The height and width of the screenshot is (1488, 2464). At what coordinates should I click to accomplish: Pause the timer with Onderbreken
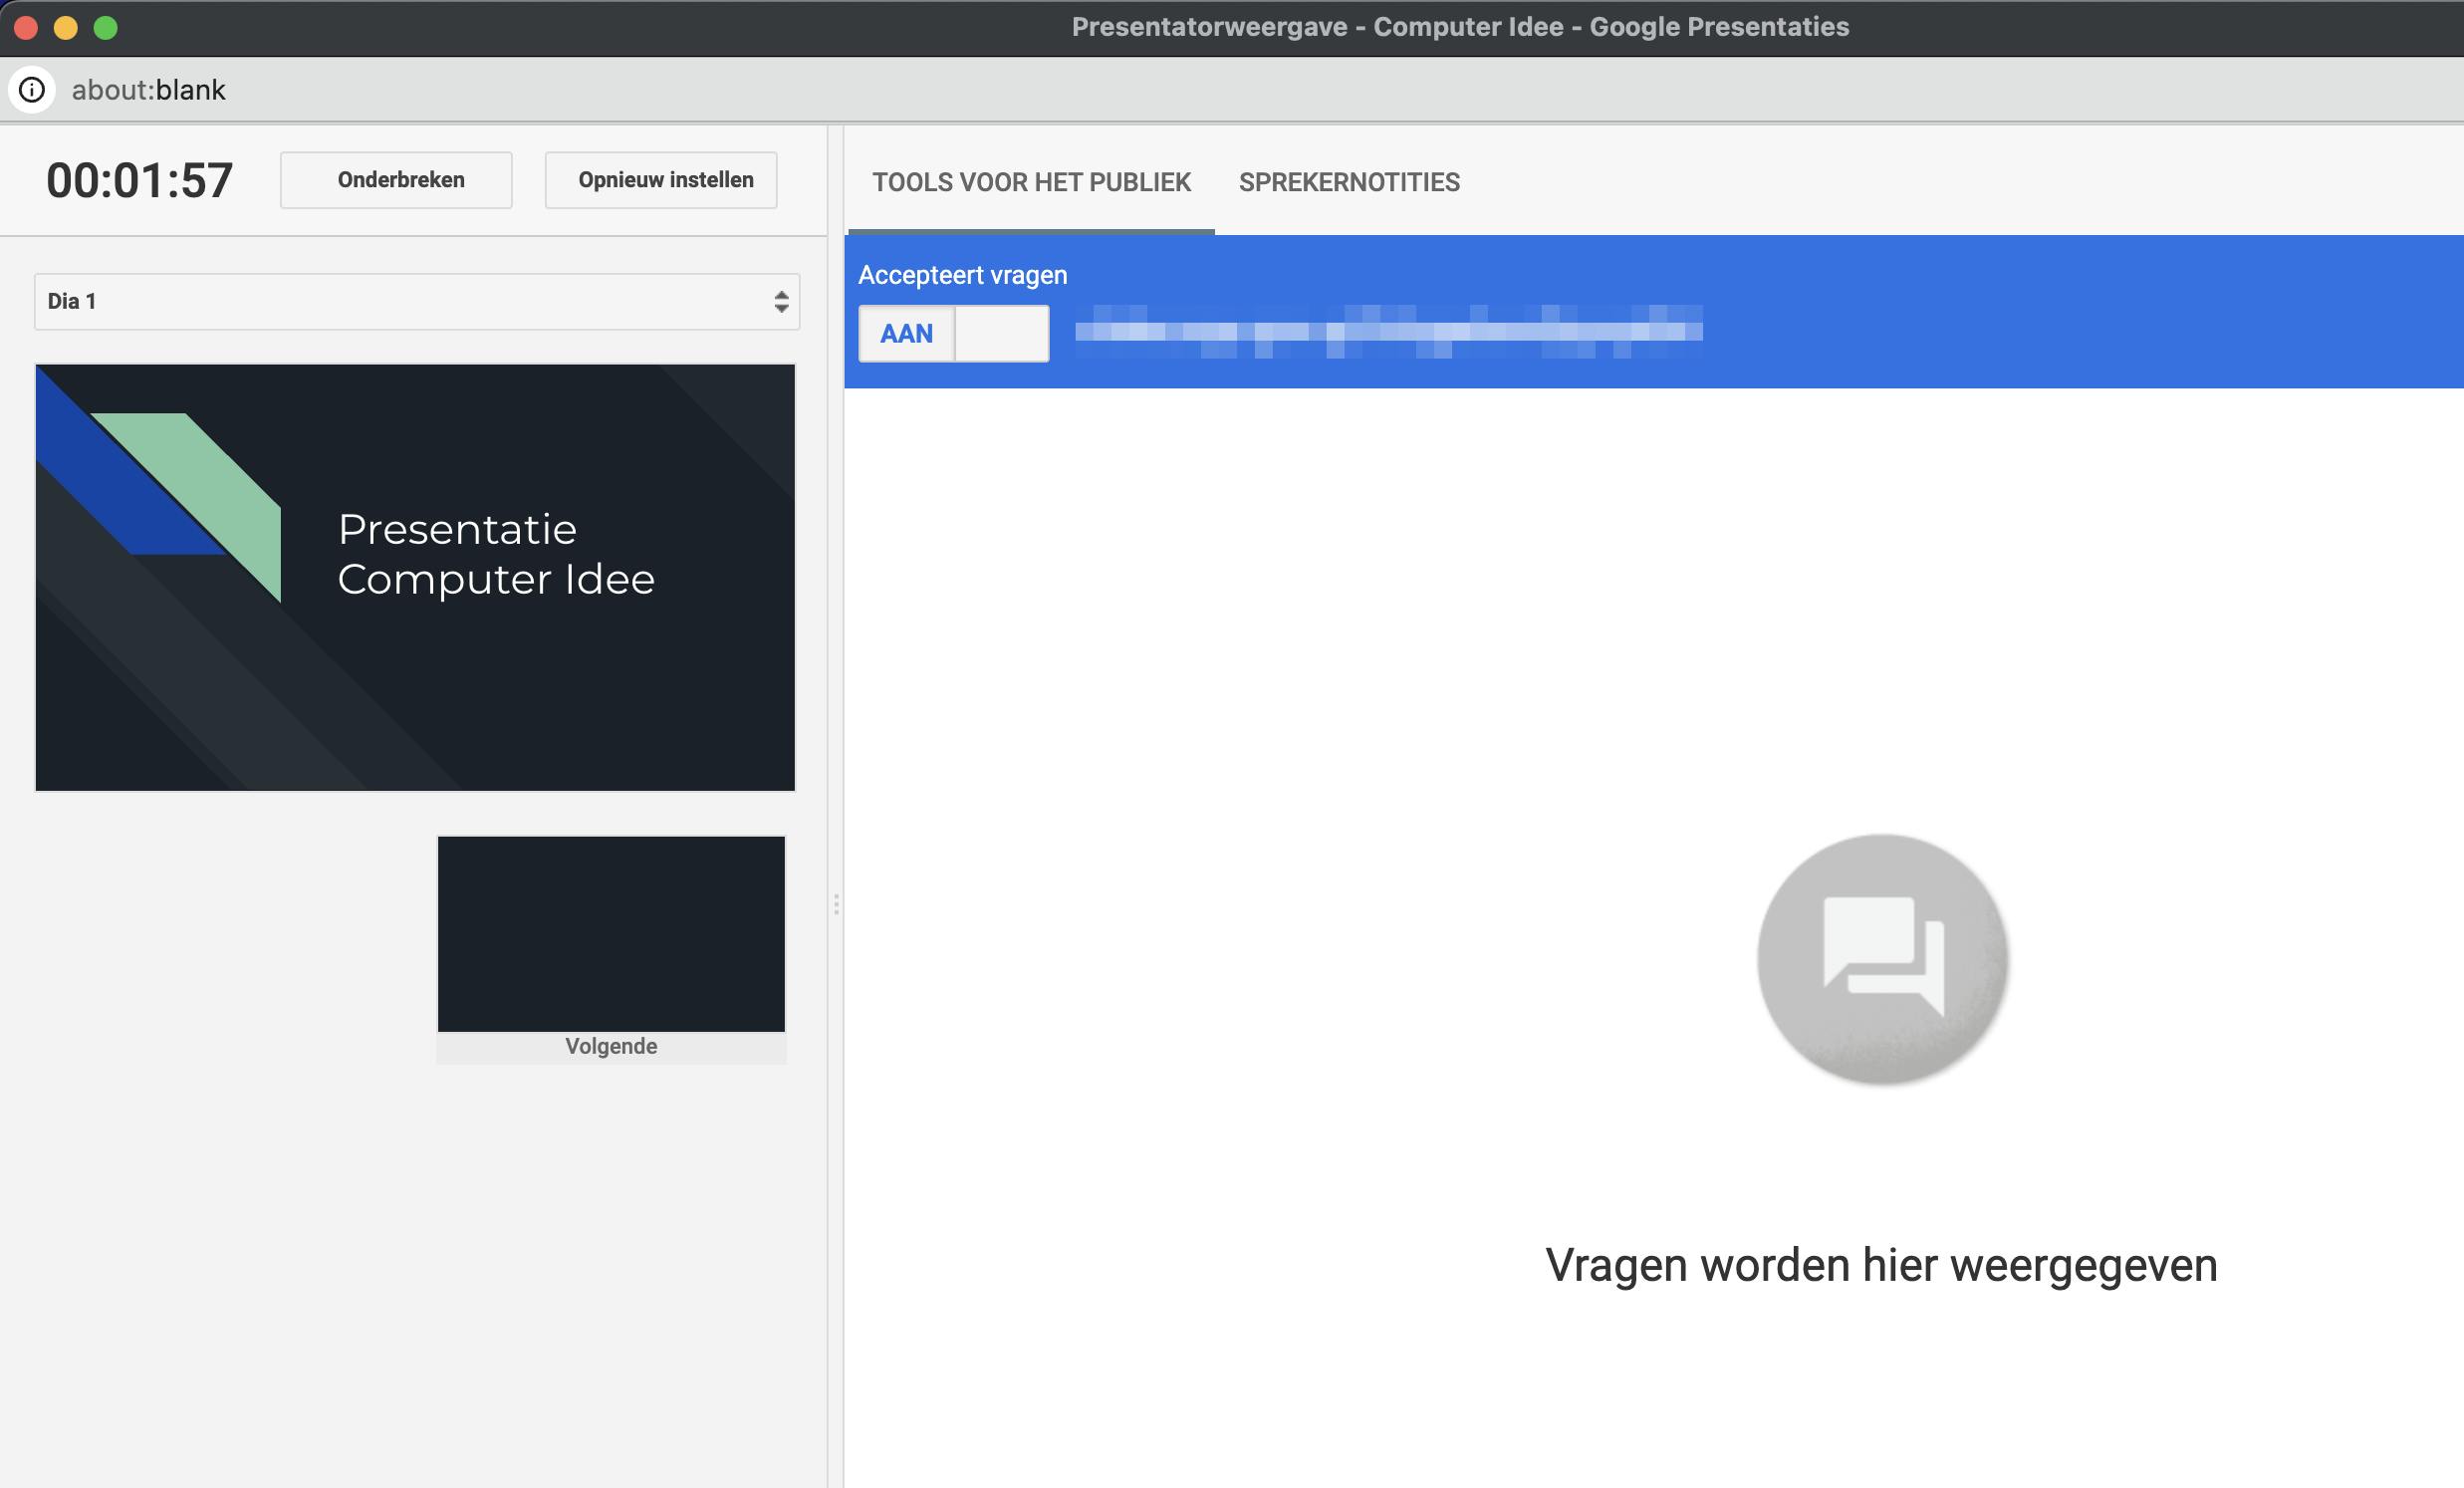pos(397,180)
